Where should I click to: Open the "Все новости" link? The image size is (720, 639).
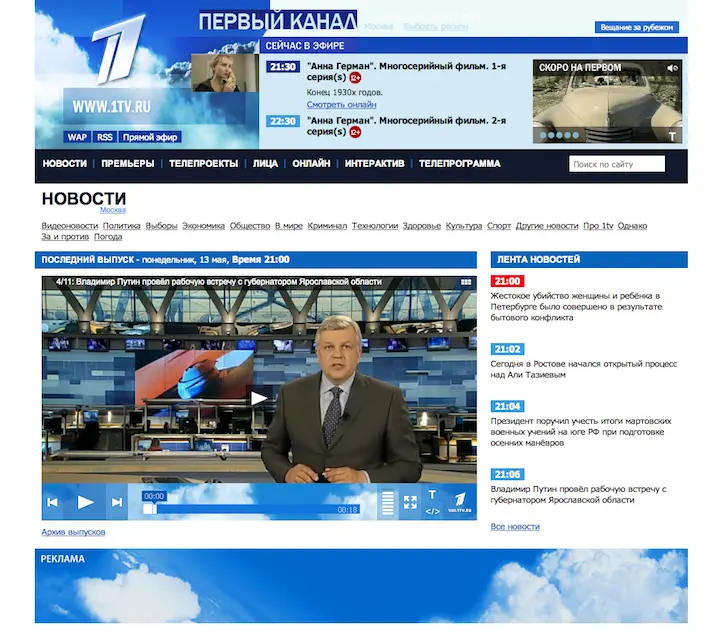tap(515, 527)
